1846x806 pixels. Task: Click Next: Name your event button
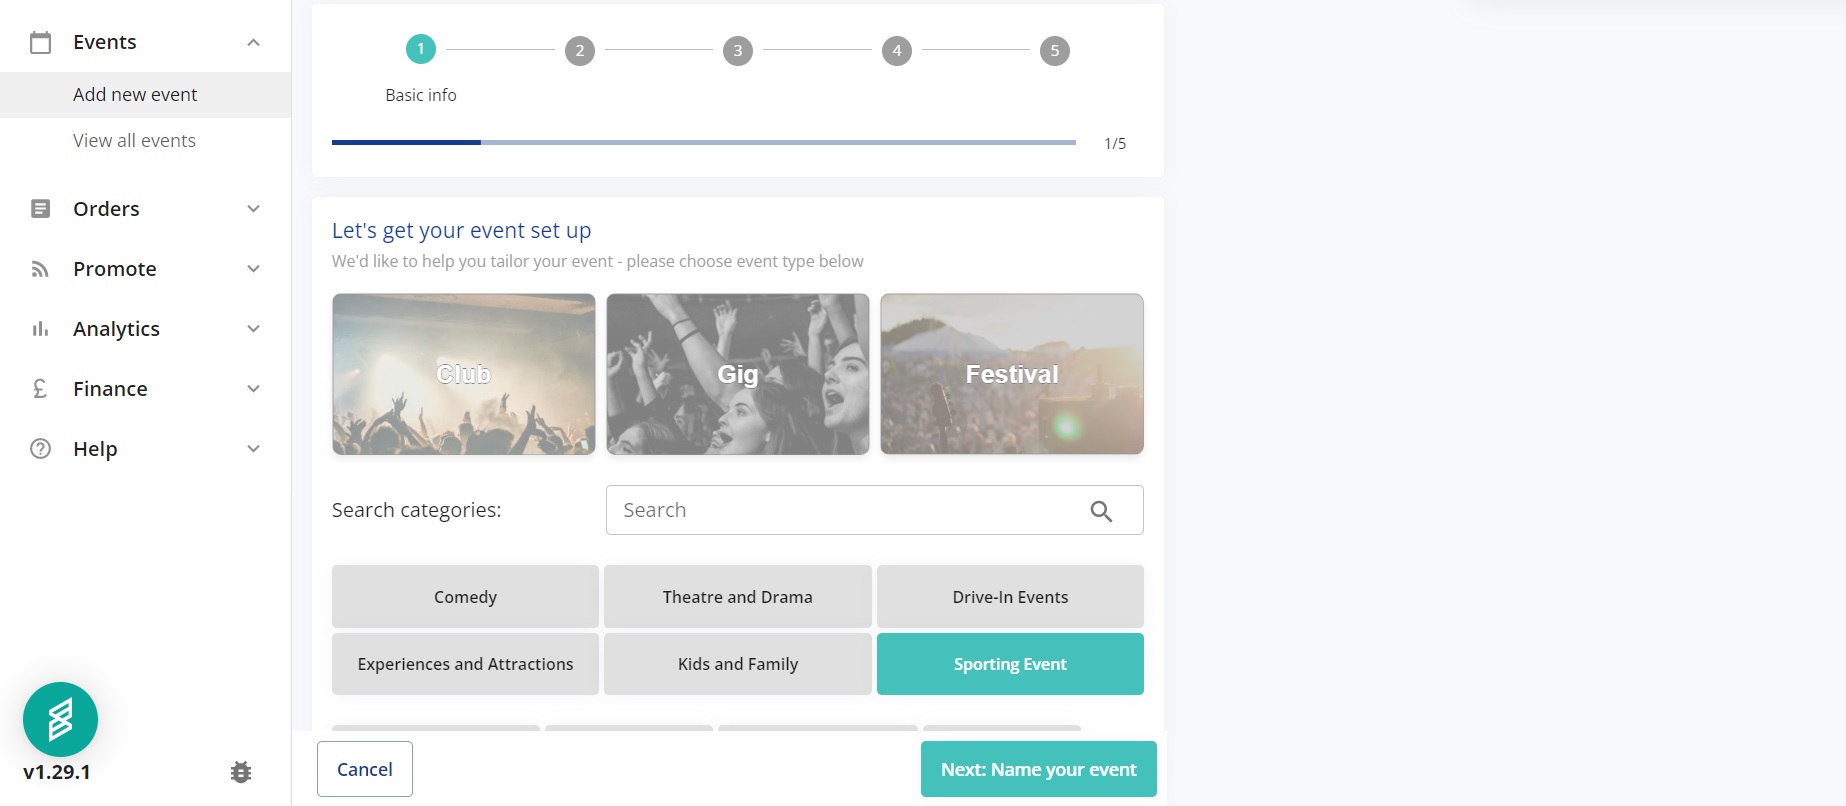[1038, 769]
